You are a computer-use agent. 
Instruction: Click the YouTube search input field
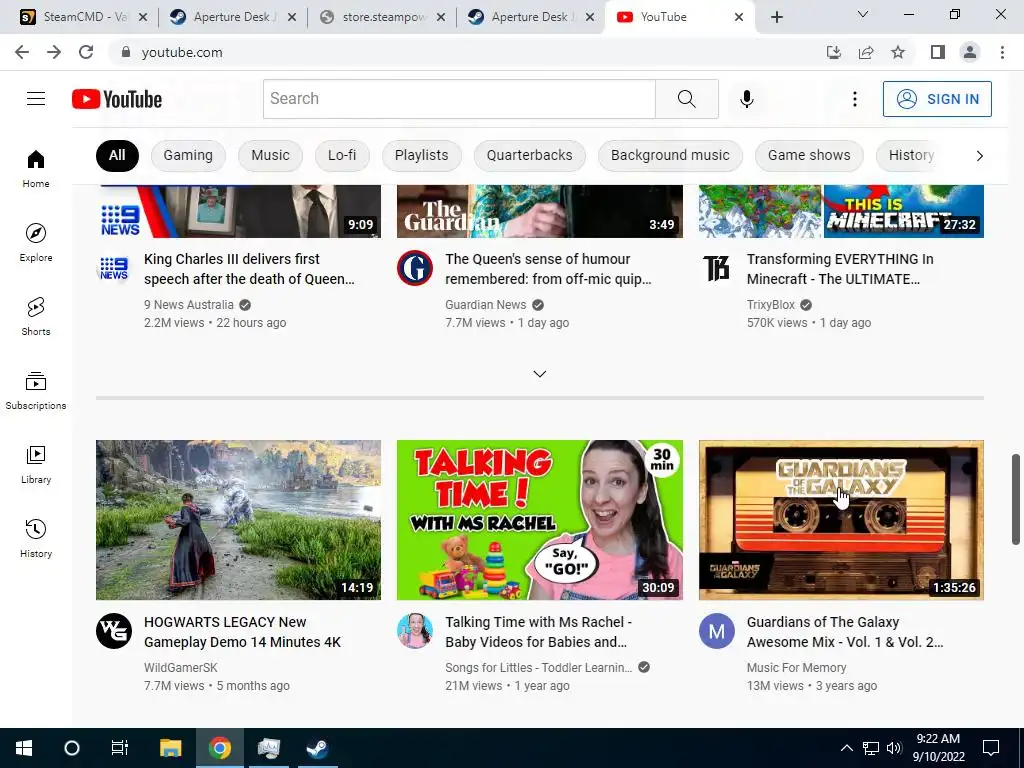(x=459, y=99)
